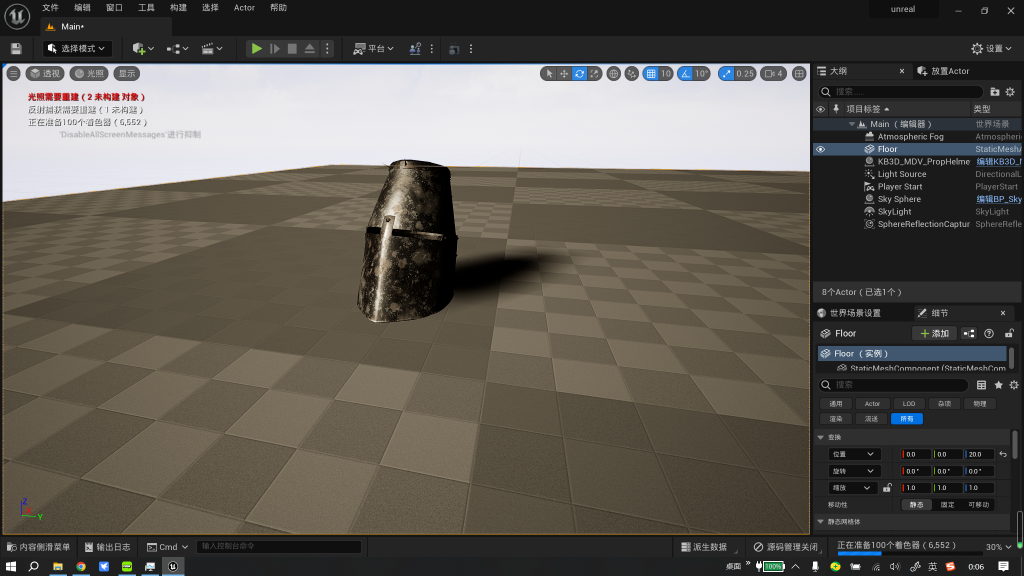Click the stop simulation square button
Screen dimensions: 1024x576
click(292, 49)
